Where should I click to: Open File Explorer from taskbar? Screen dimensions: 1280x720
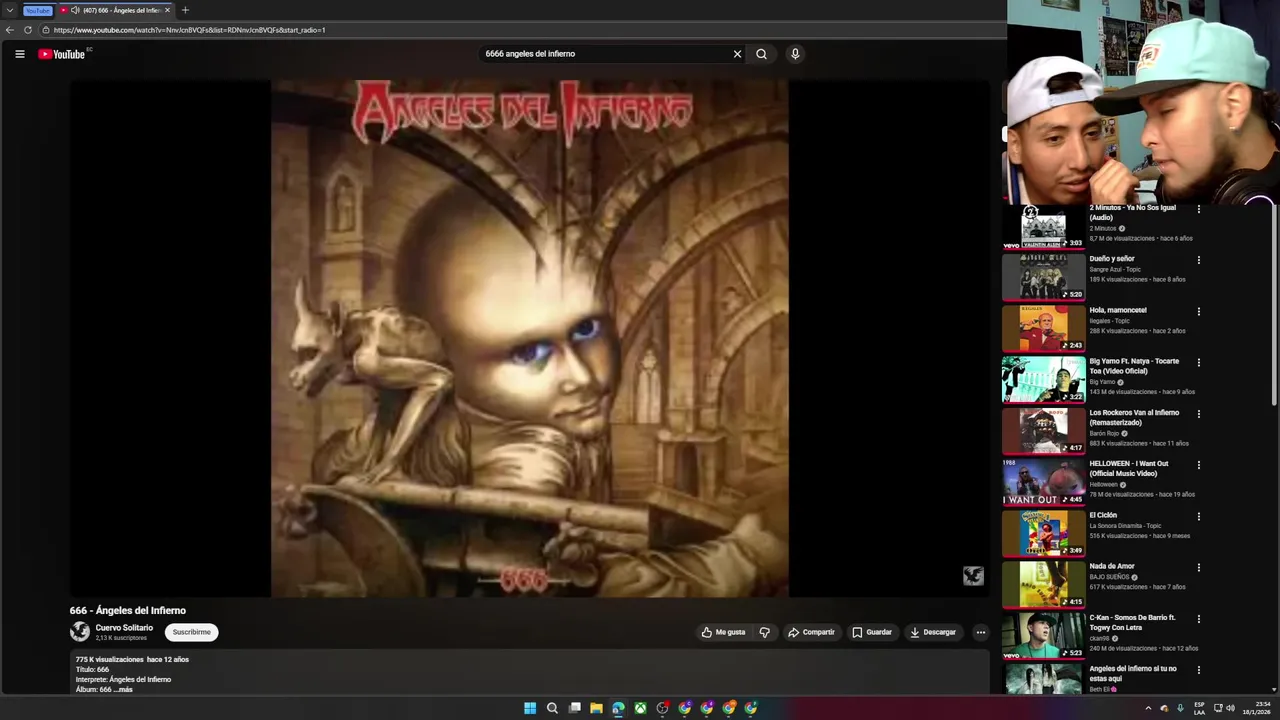tap(596, 708)
